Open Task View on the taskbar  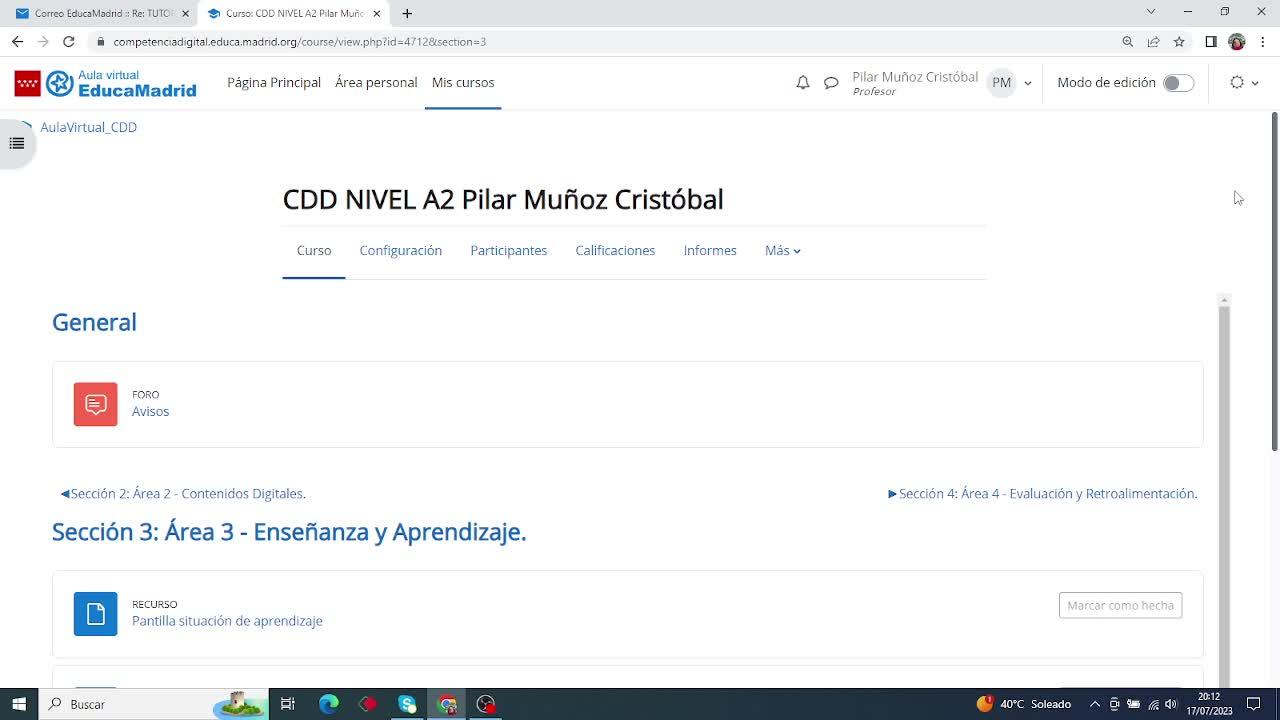coord(288,704)
